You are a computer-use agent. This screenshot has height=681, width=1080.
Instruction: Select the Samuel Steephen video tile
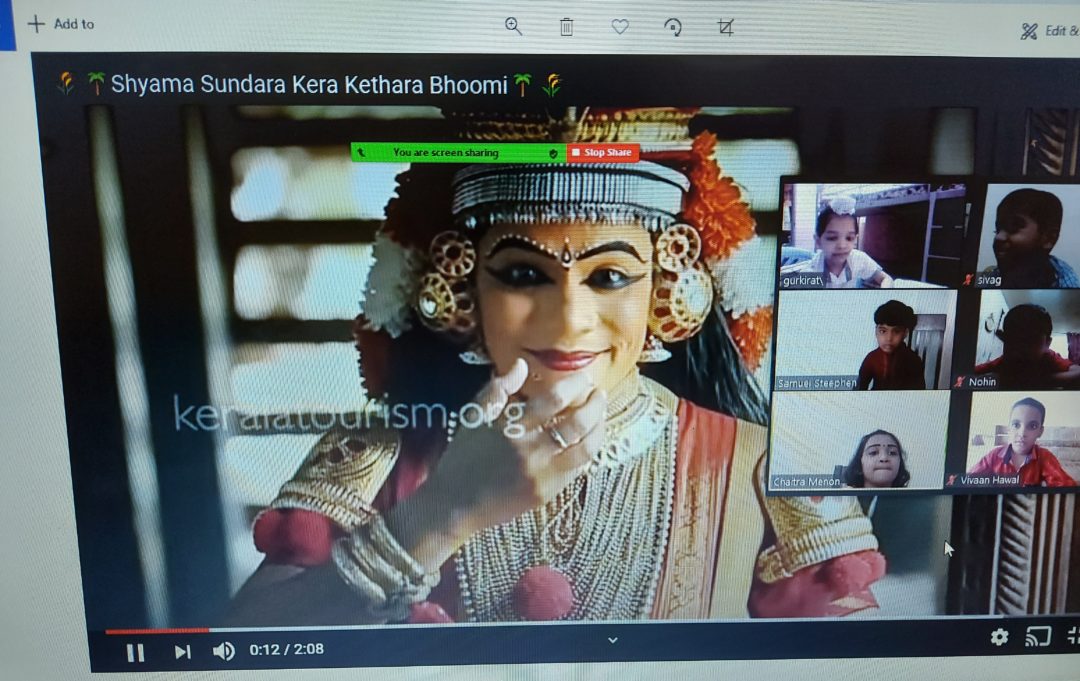864,340
